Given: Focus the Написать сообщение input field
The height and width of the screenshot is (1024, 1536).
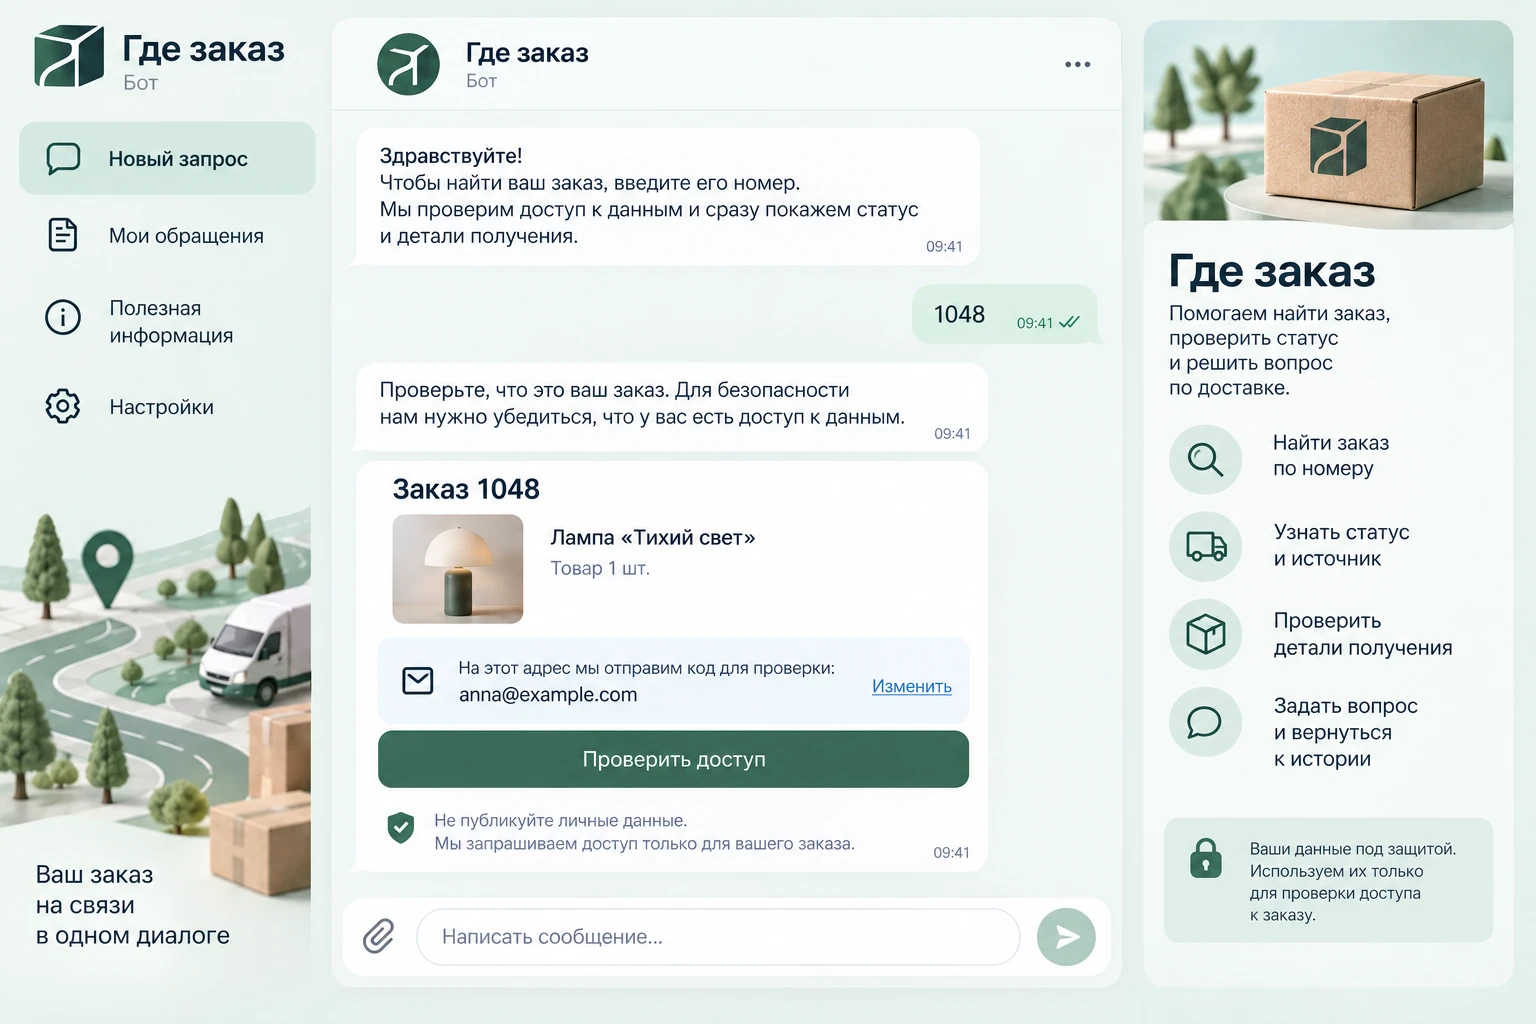Looking at the screenshot, I should click(x=718, y=937).
